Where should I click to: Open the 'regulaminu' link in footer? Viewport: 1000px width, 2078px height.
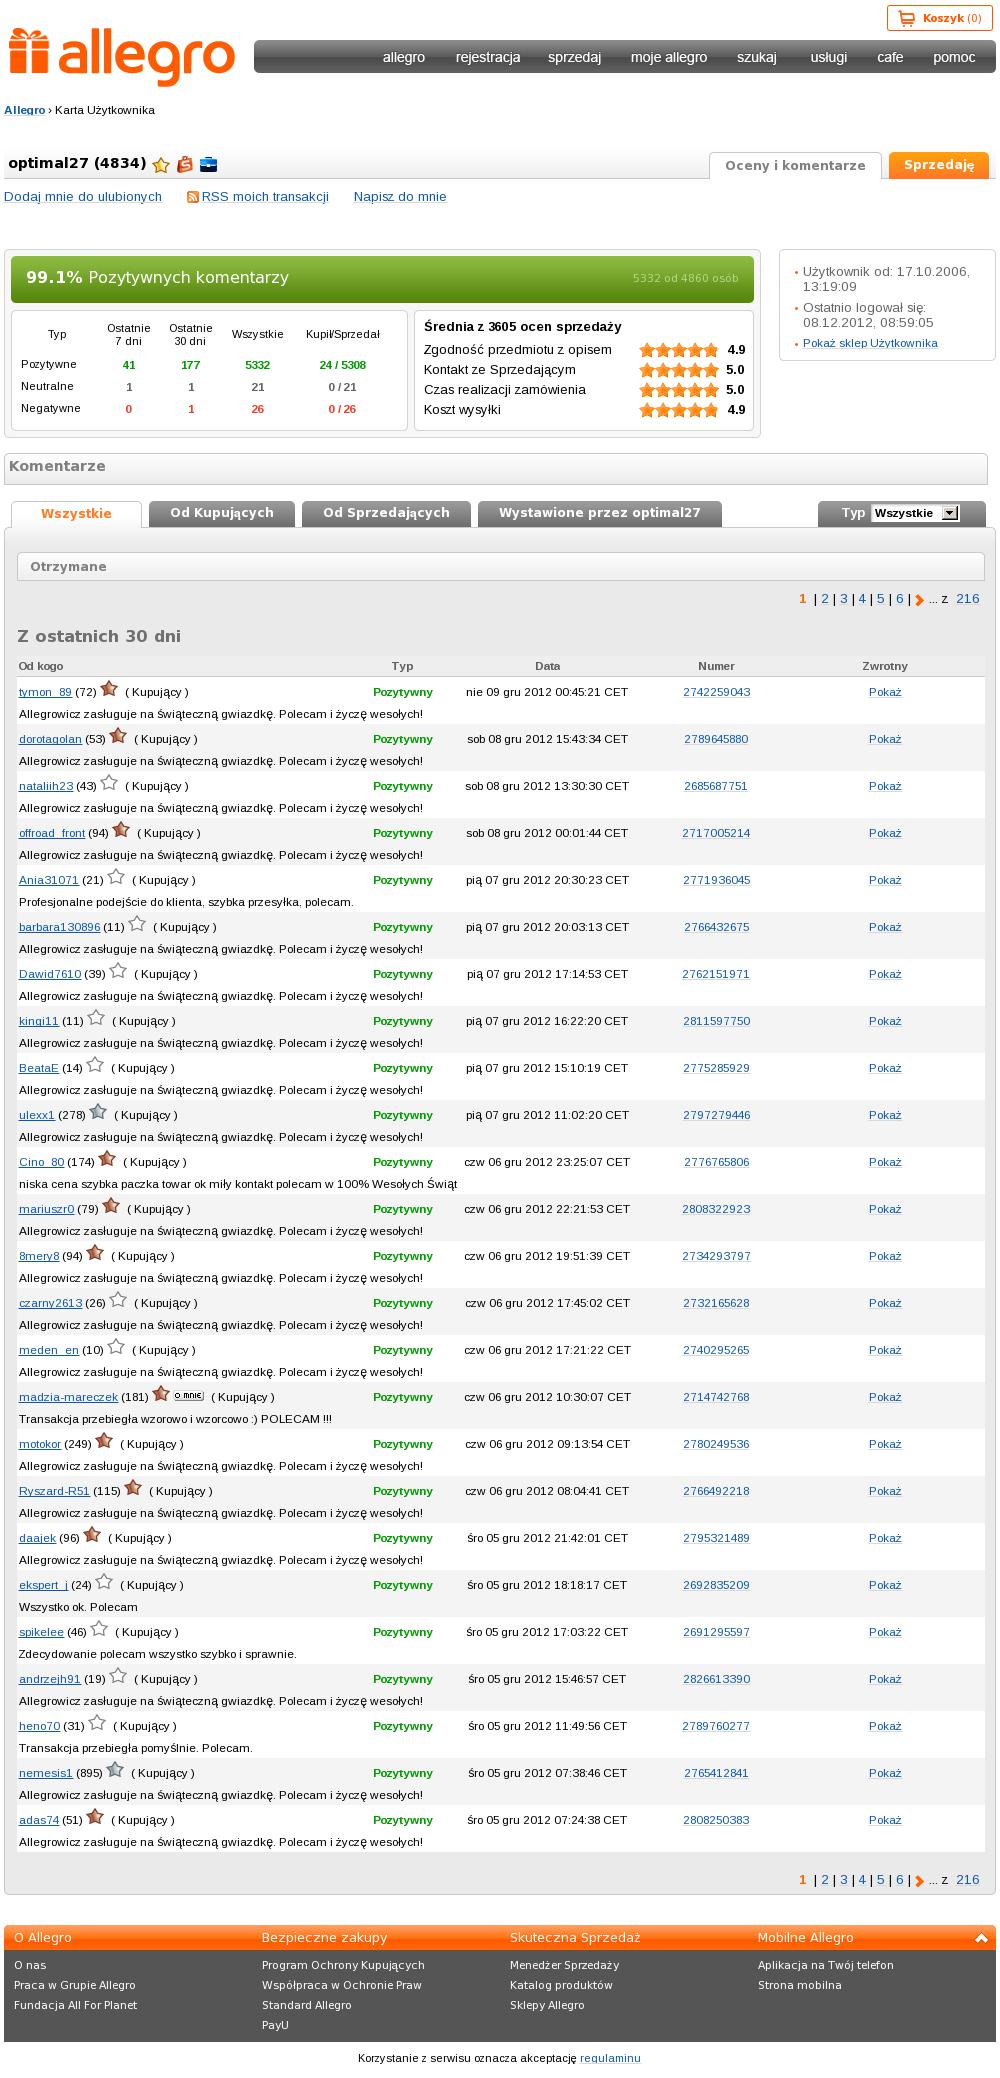(610, 2058)
